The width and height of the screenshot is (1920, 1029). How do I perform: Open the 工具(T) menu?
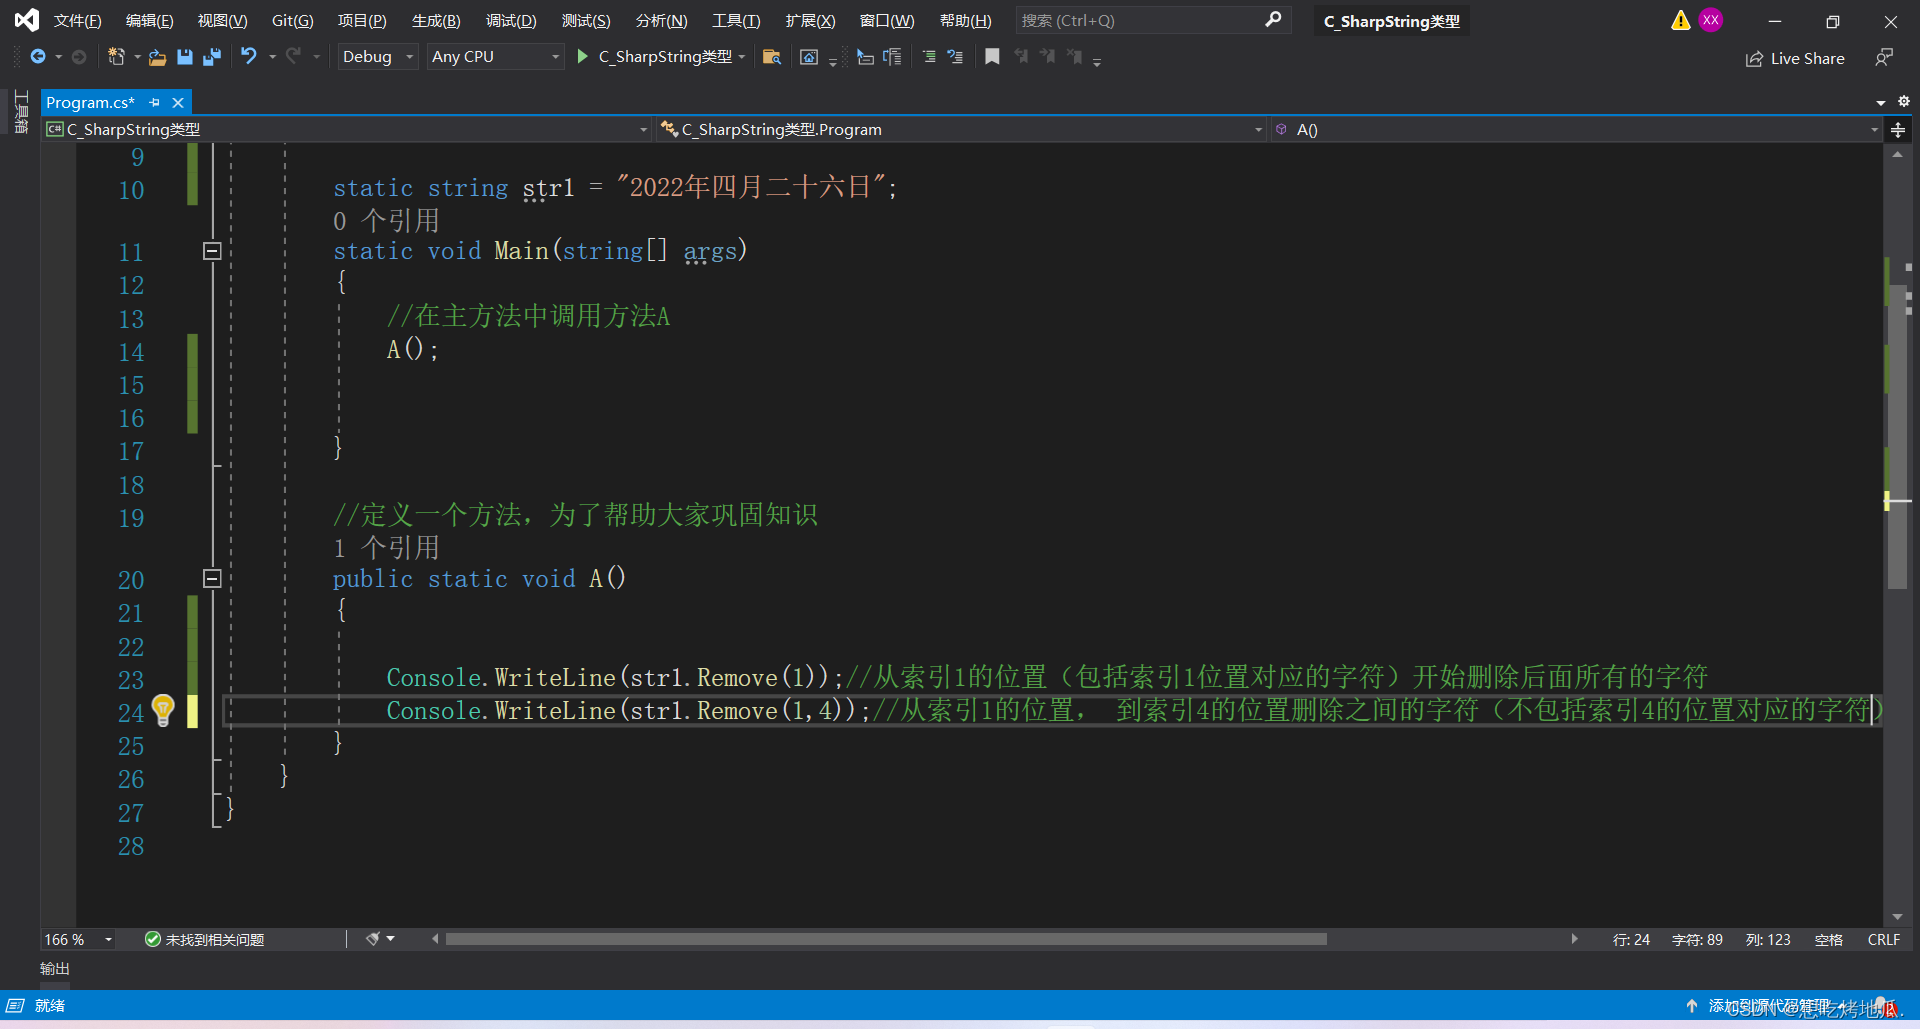(x=736, y=21)
